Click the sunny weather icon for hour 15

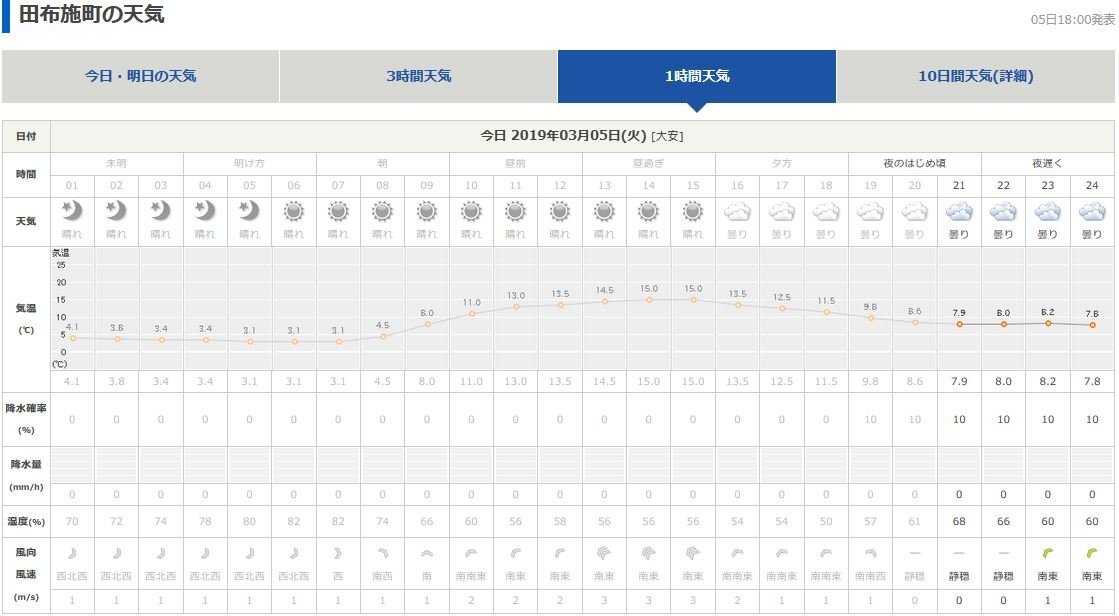click(x=693, y=212)
